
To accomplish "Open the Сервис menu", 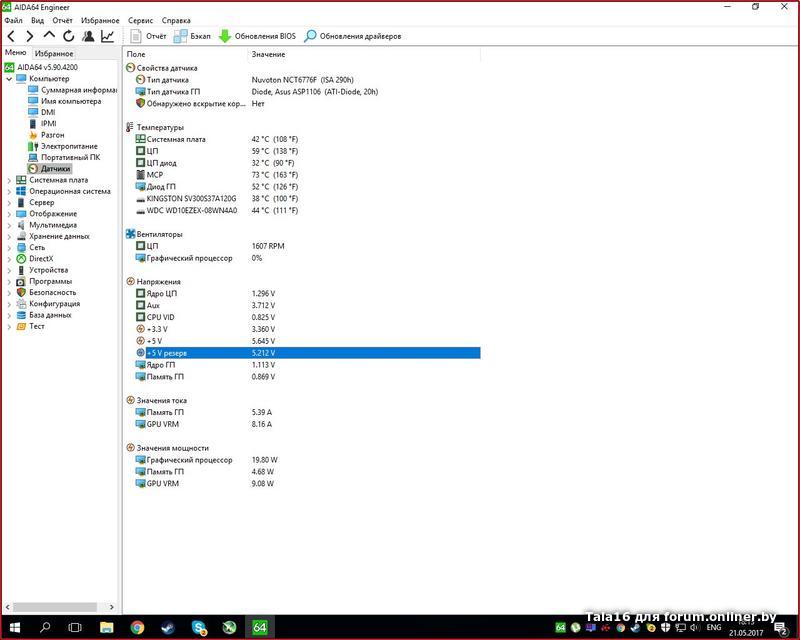I will pos(141,20).
